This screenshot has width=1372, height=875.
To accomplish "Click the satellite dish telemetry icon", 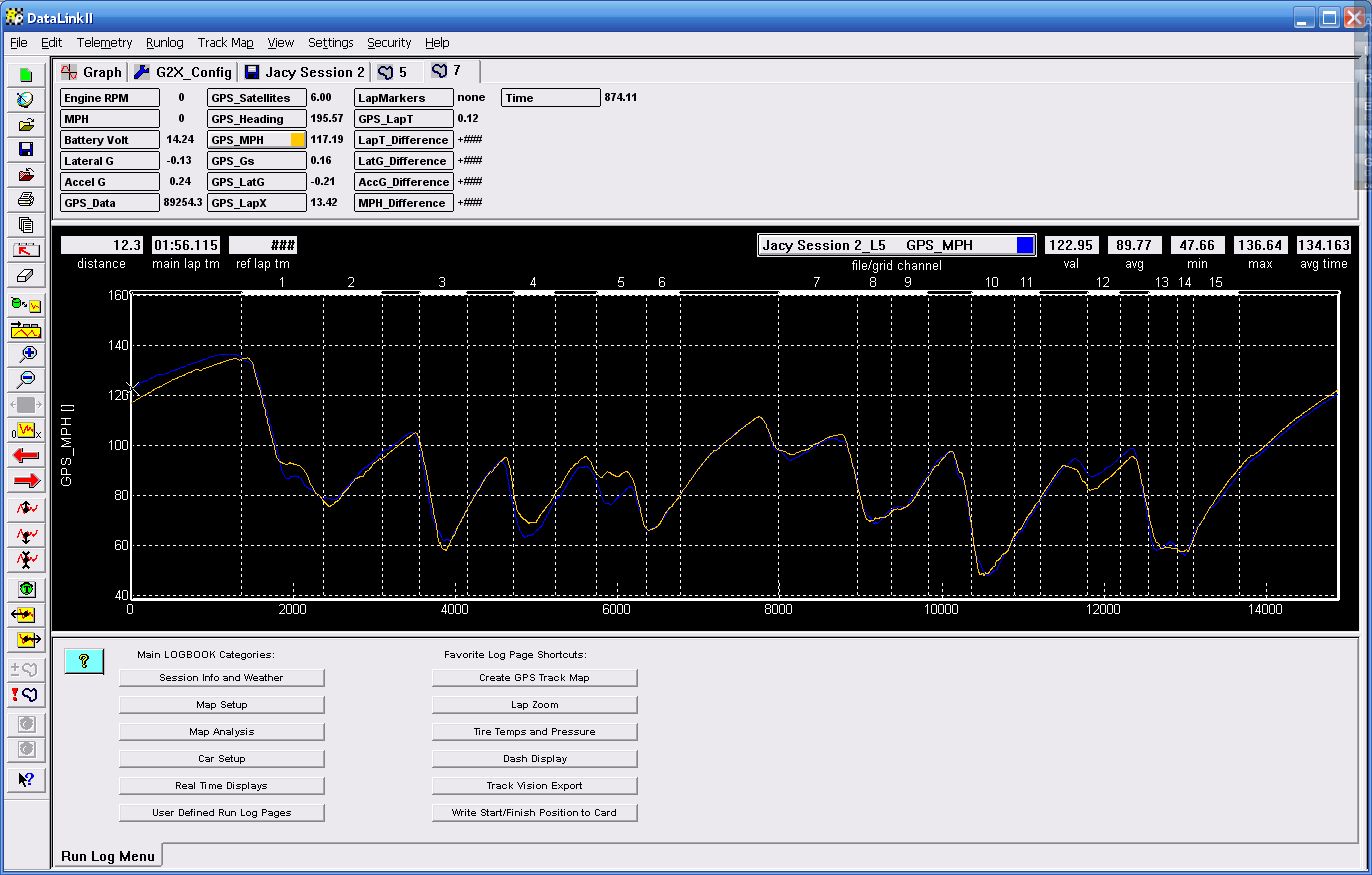I will coord(26,100).
